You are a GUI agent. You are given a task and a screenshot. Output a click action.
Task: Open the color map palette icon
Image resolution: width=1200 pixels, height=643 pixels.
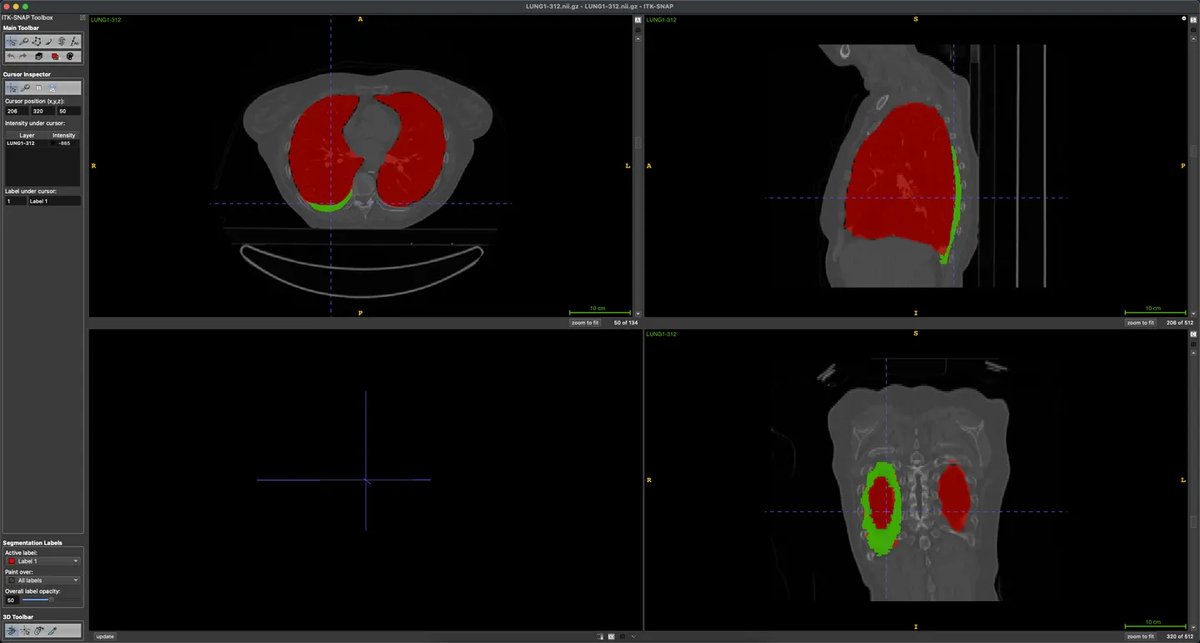[x=70, y=56]
